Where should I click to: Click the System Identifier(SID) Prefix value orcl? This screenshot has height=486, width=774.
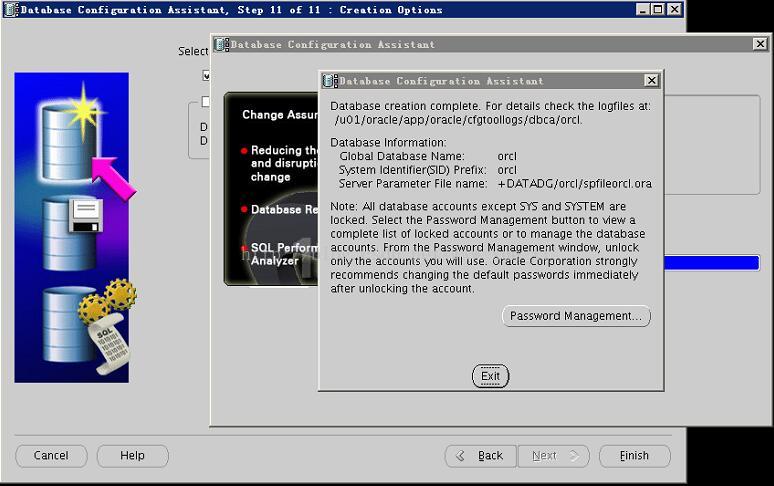click(507, 170)
